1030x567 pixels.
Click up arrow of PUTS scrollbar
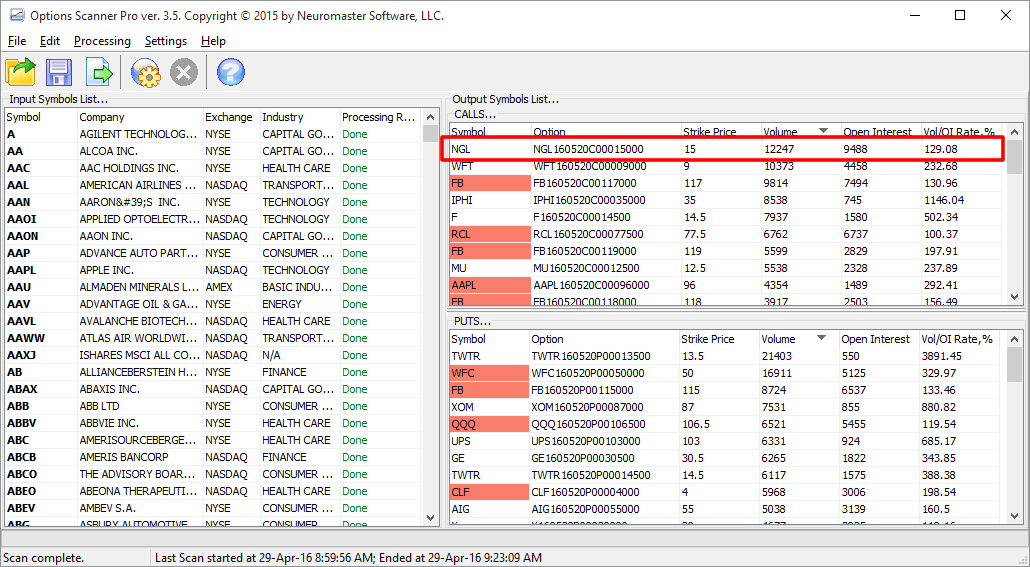click(1014, 339)
